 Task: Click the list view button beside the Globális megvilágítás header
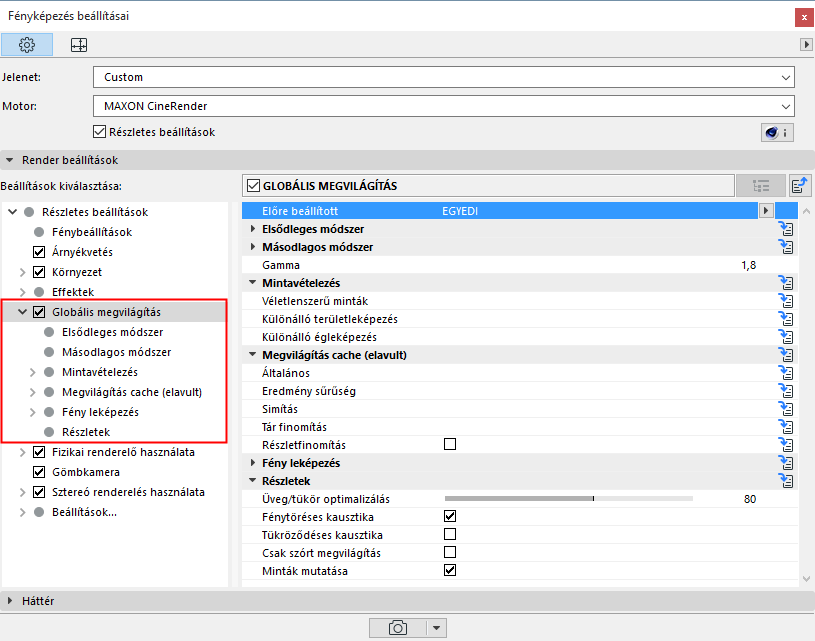coord(761,186)
